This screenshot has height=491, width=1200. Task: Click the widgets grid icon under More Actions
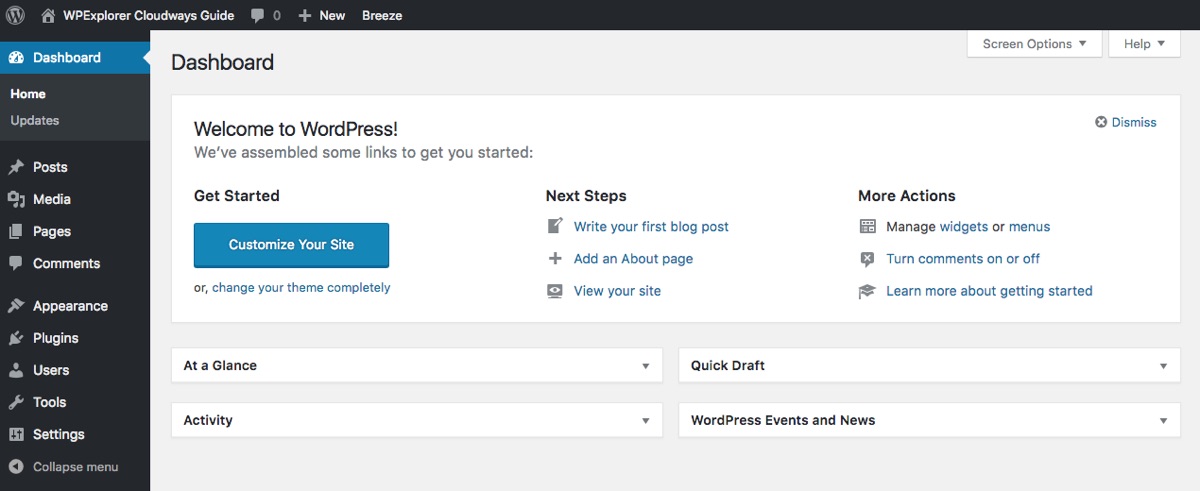point(867,227)
